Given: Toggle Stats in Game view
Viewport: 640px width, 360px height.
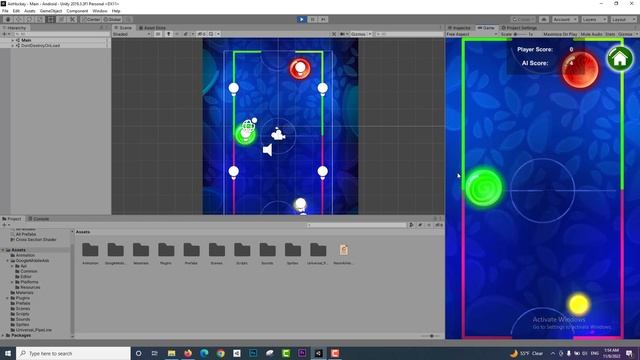Looking at the screenshot, I should (x=610, y=34).
